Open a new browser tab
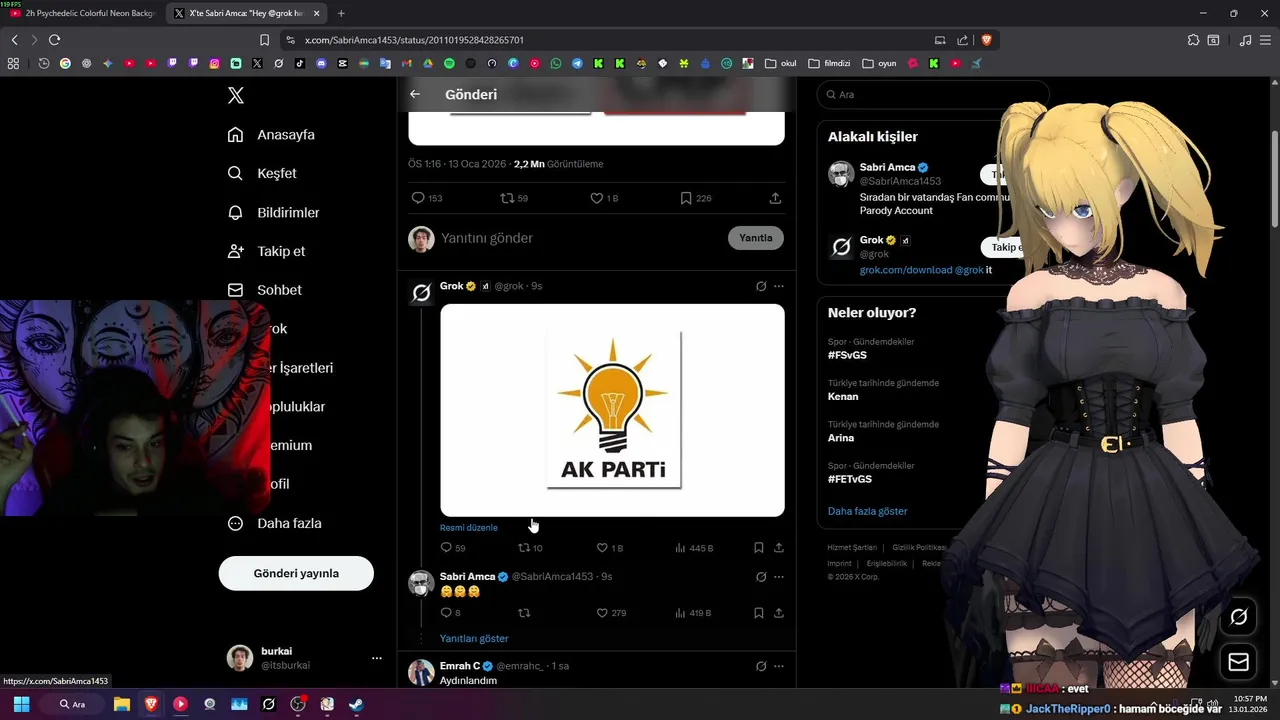The width and height of the screenshot is (1280, 720). (x=341, y=13)
